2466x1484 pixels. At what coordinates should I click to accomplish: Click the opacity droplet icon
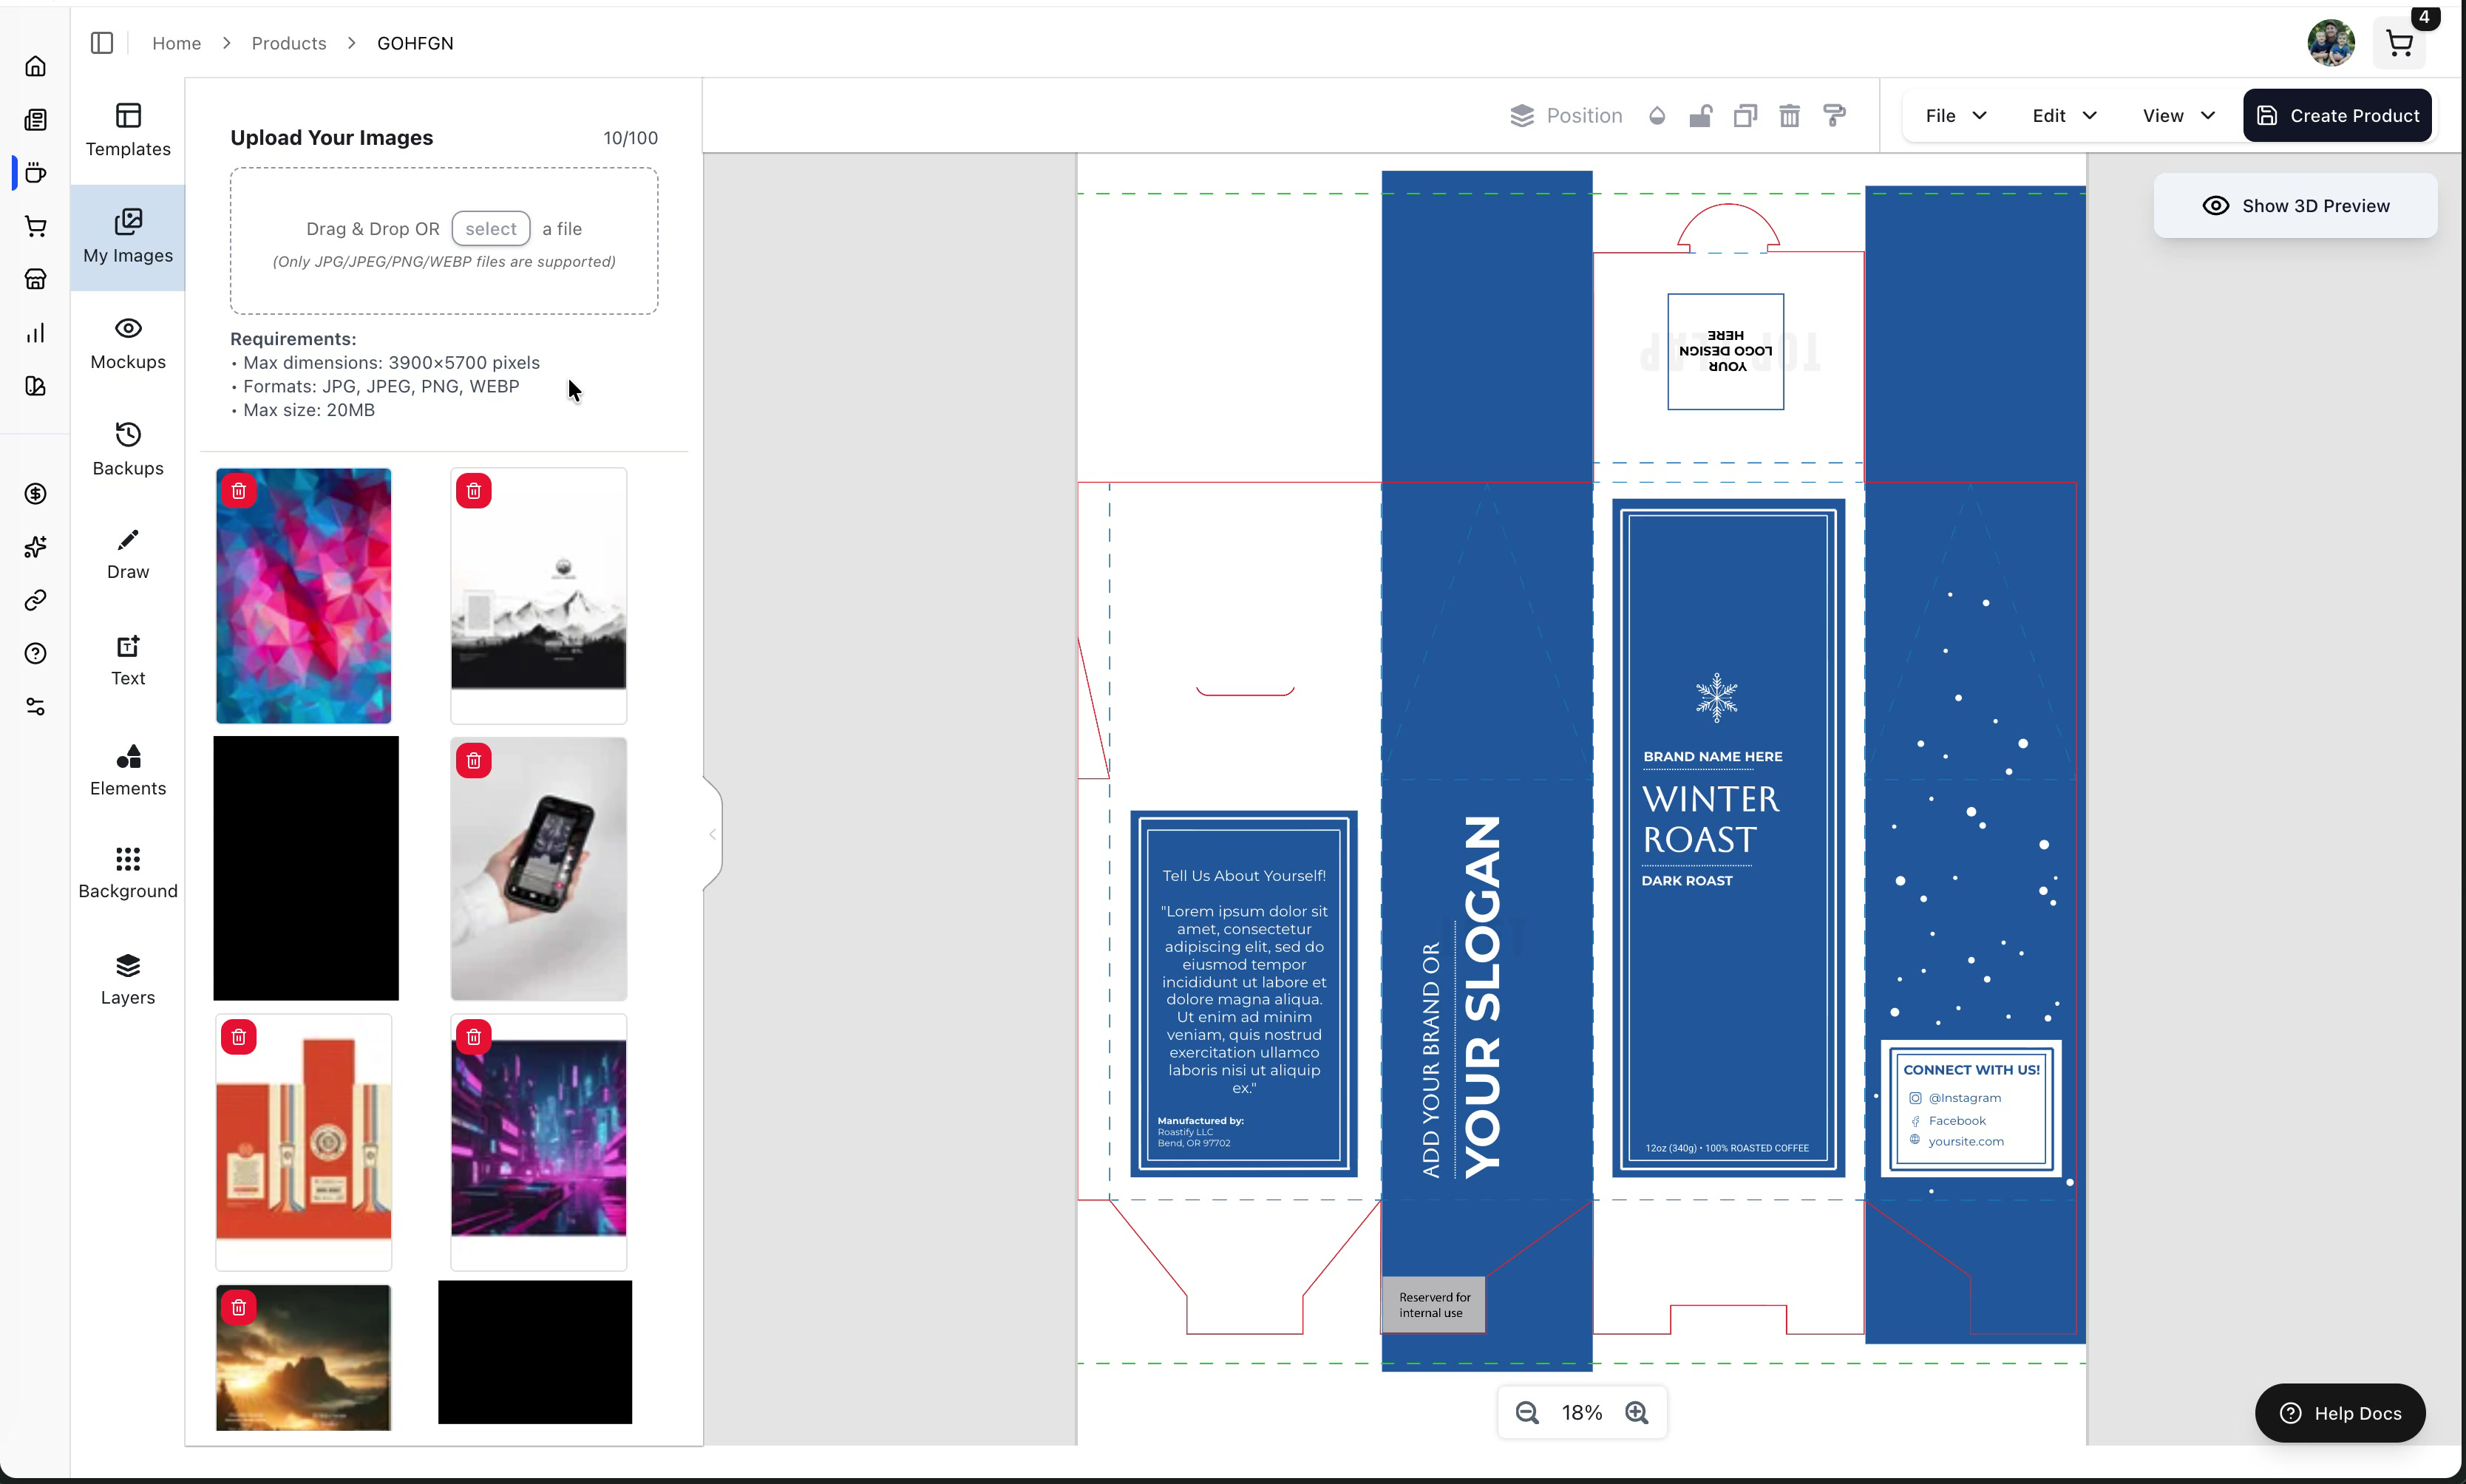[1657, 116]
